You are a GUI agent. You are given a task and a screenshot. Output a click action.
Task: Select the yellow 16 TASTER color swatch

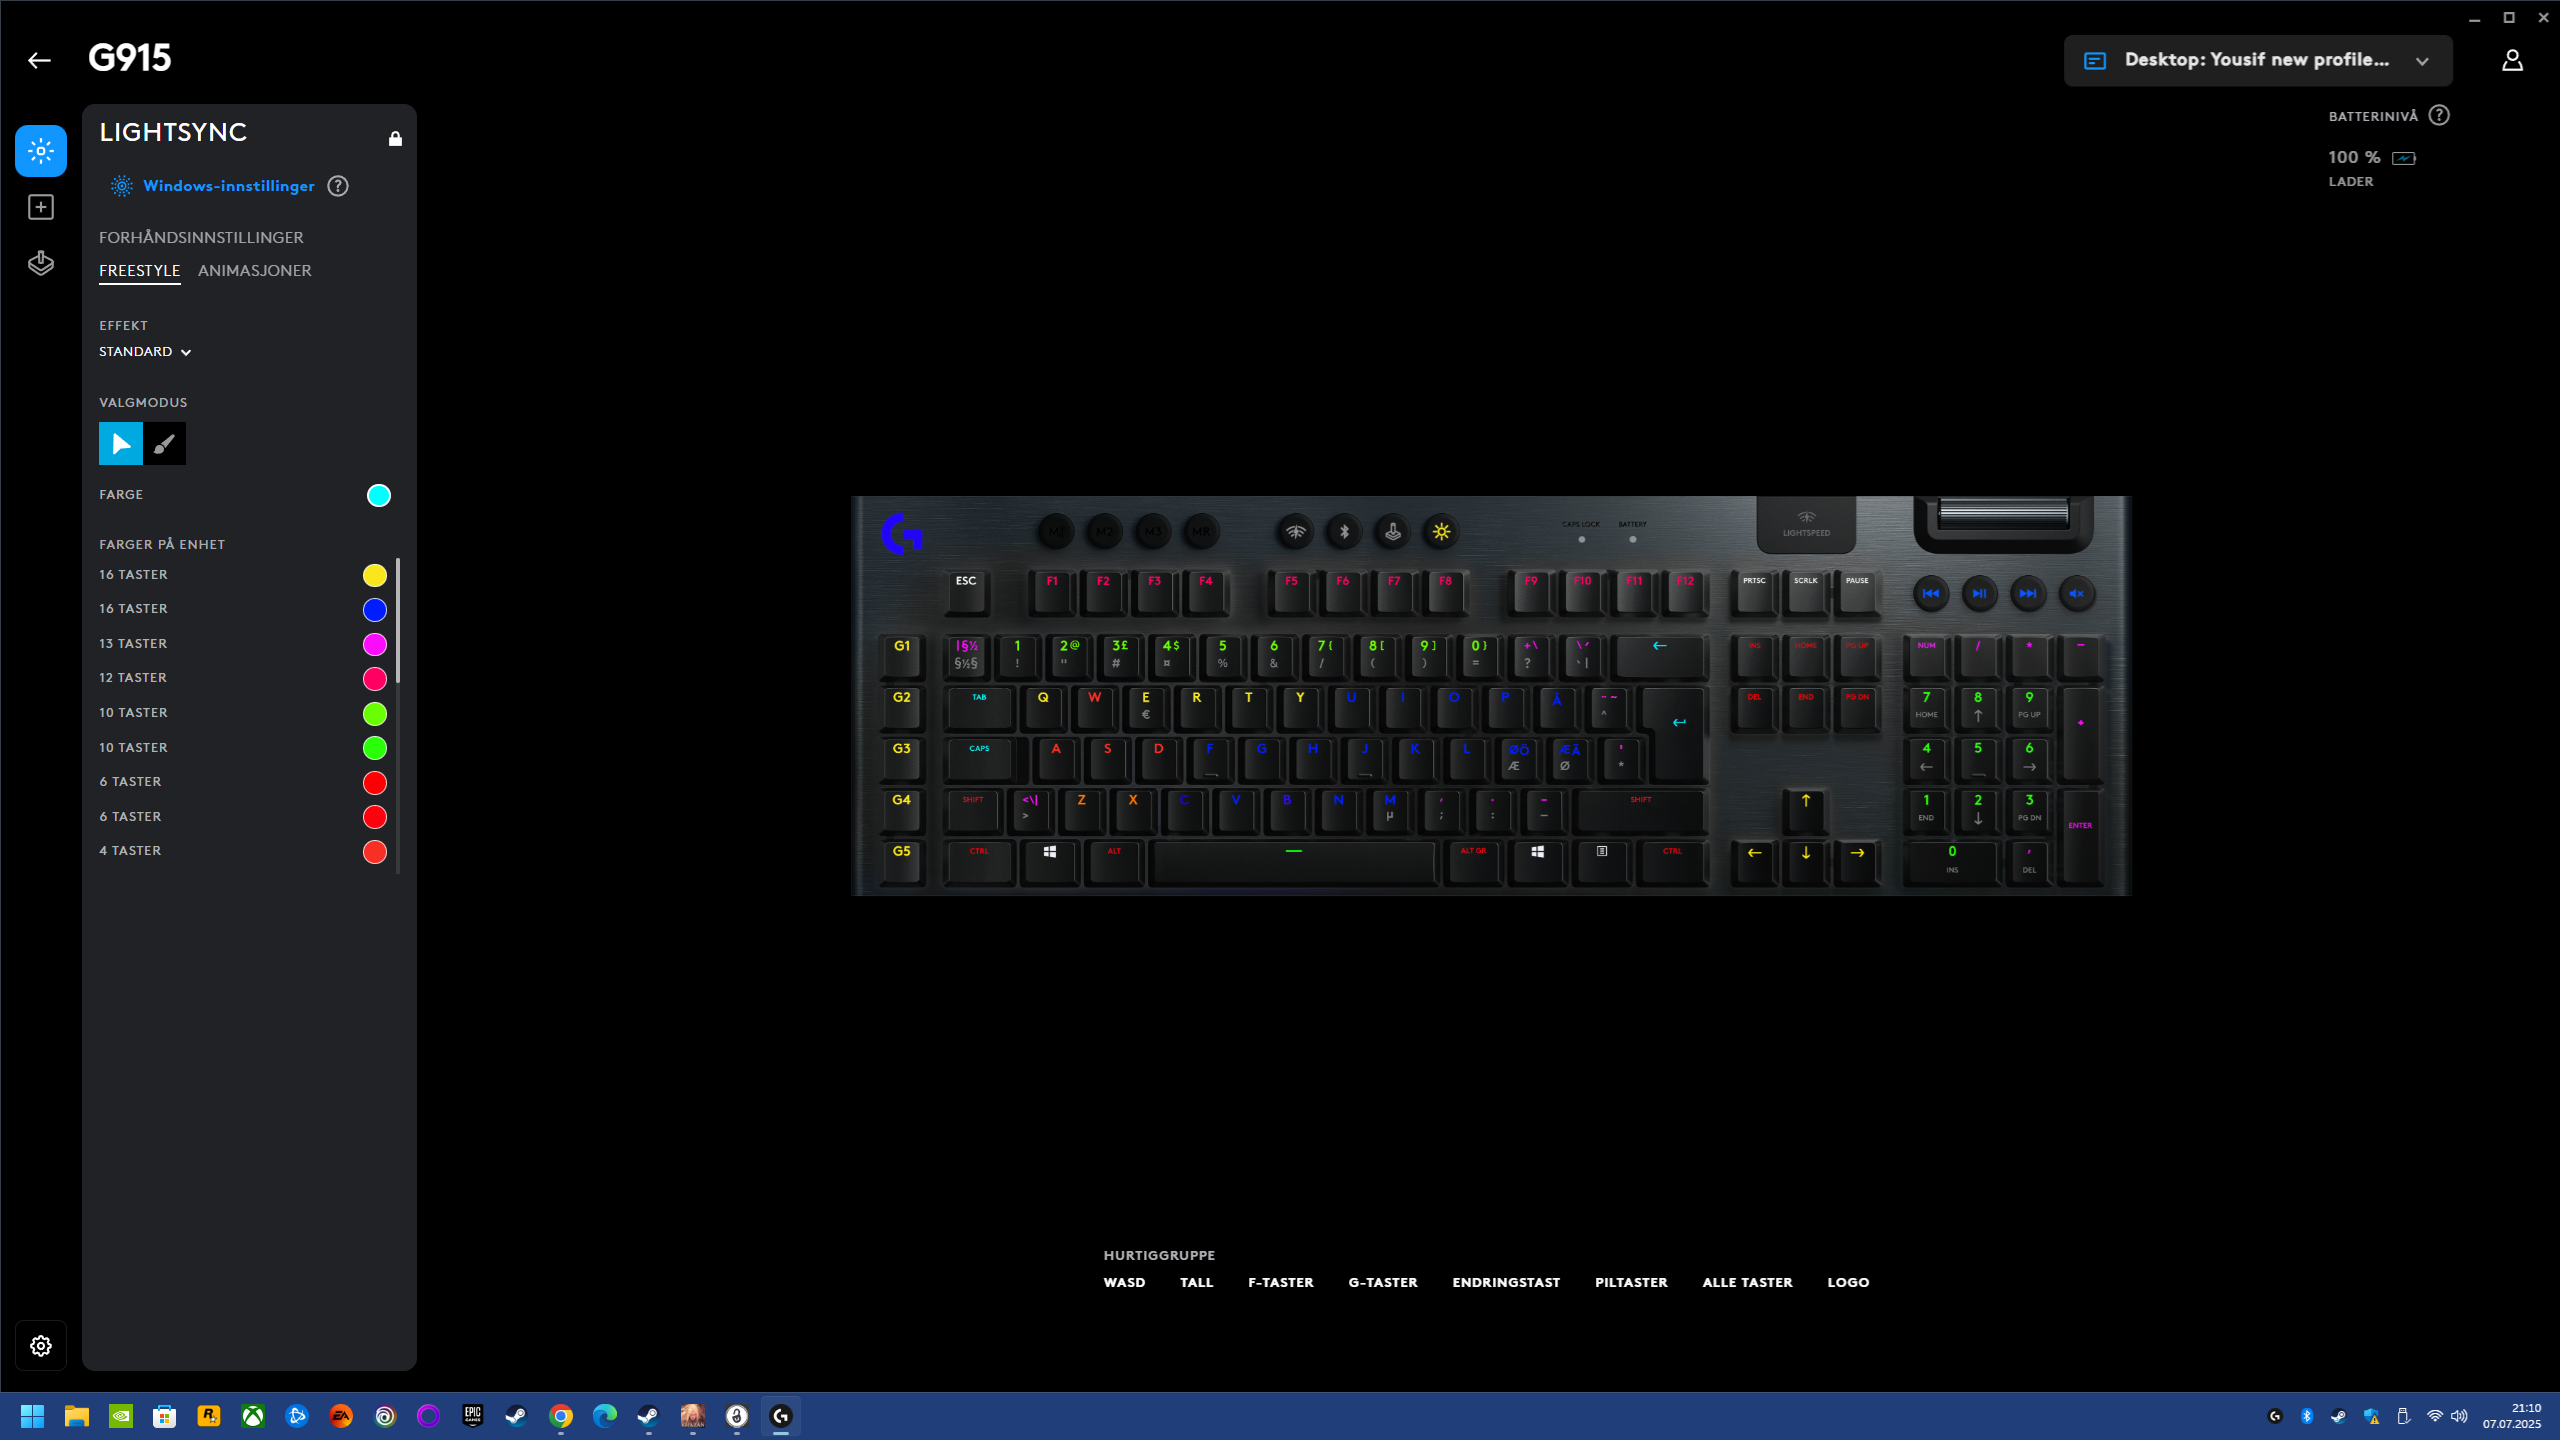click(374, 575)
